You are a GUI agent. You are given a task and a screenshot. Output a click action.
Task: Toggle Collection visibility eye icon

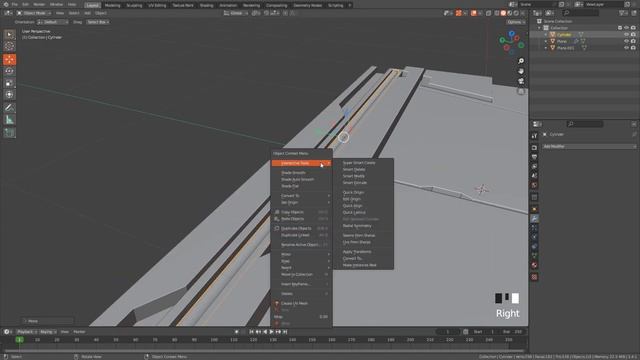[627, 28]
